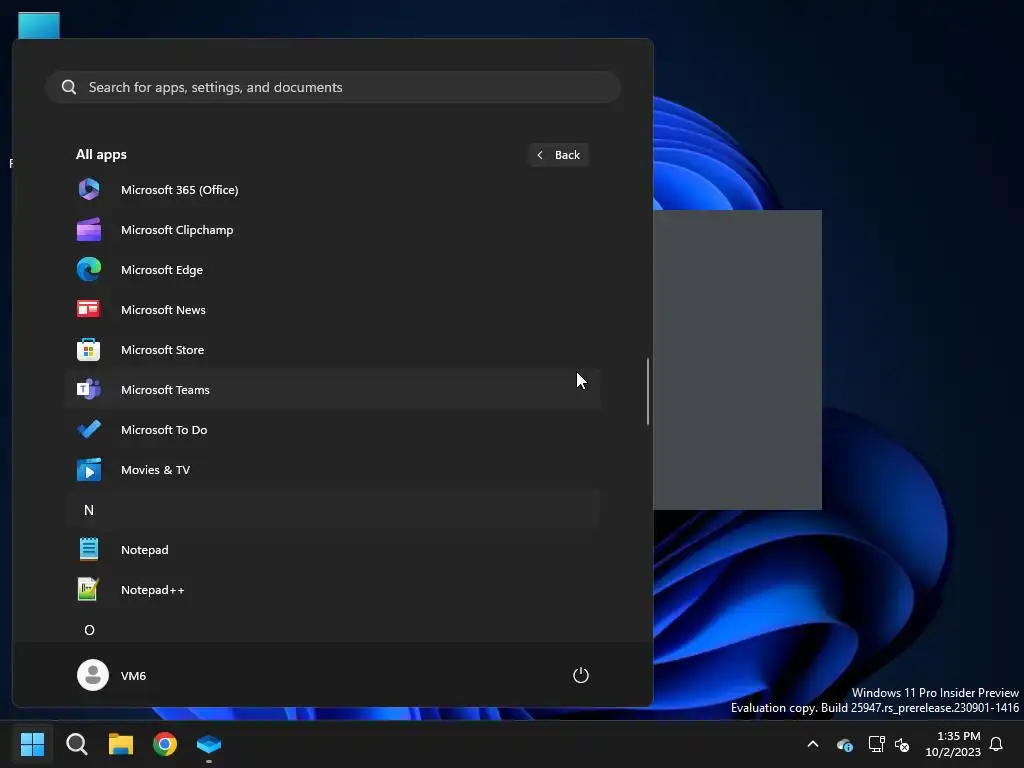Click the blue layered app icon on taskbar
The height and width of the screenshot is (768, 1024).
point(209,744)
